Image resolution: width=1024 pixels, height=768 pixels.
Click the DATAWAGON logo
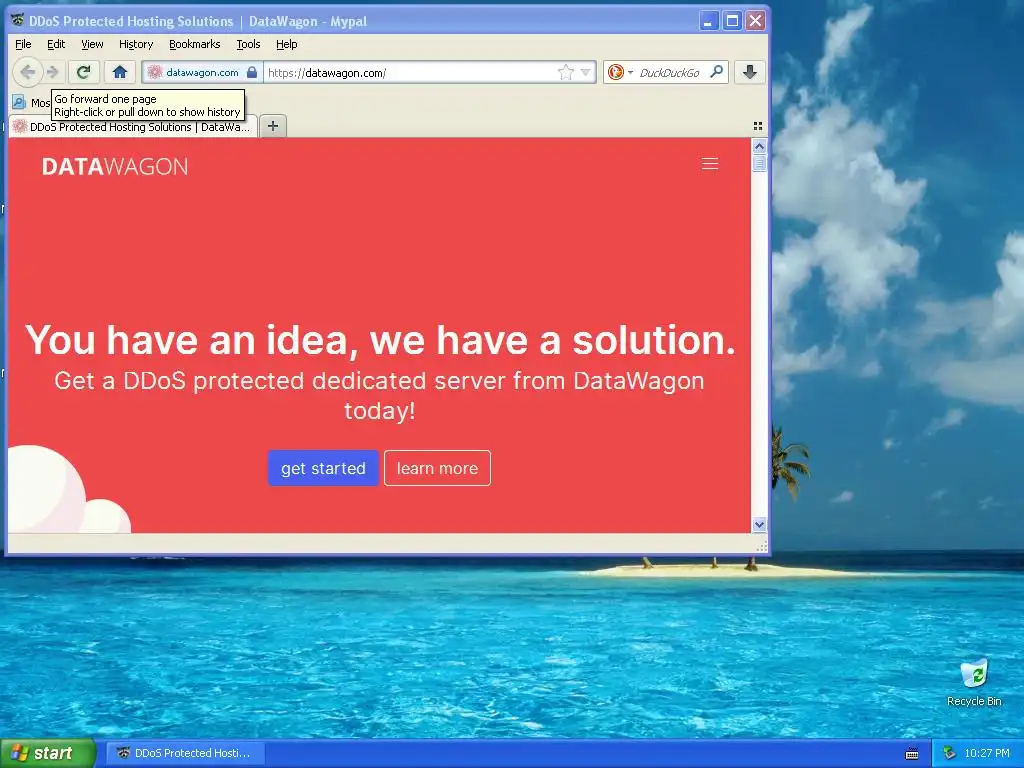(115, 167)
